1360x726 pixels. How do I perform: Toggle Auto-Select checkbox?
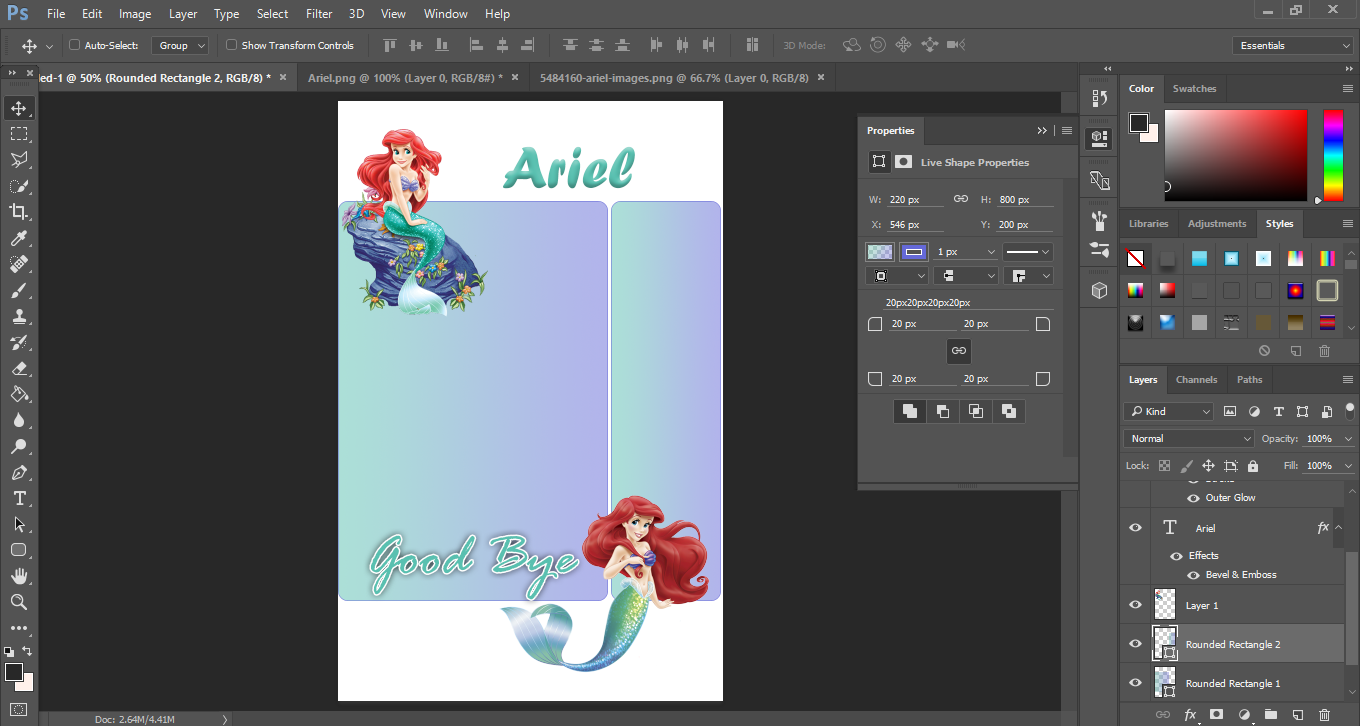point(74,45)
